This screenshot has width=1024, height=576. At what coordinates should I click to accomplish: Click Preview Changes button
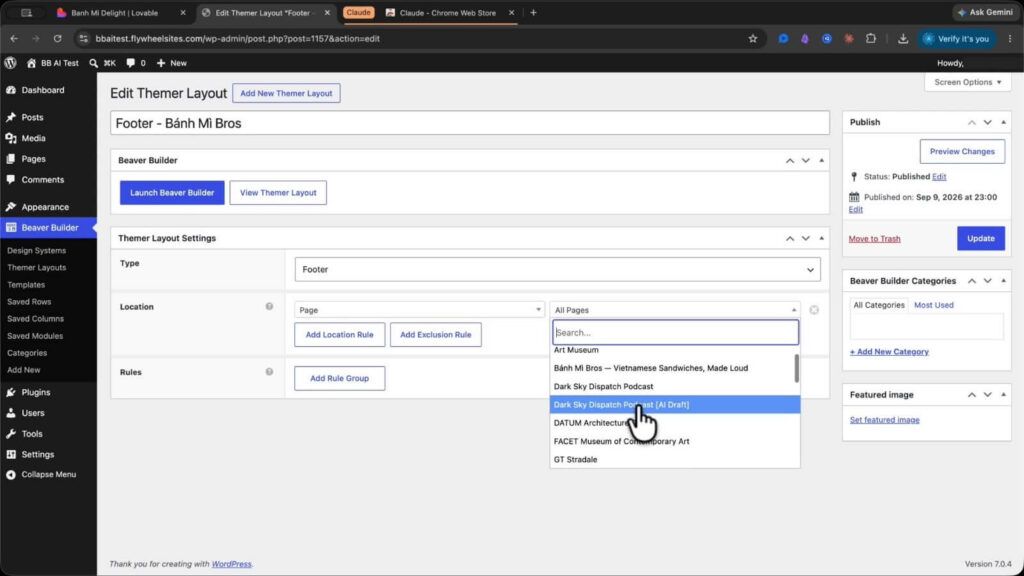click(962, 152)
